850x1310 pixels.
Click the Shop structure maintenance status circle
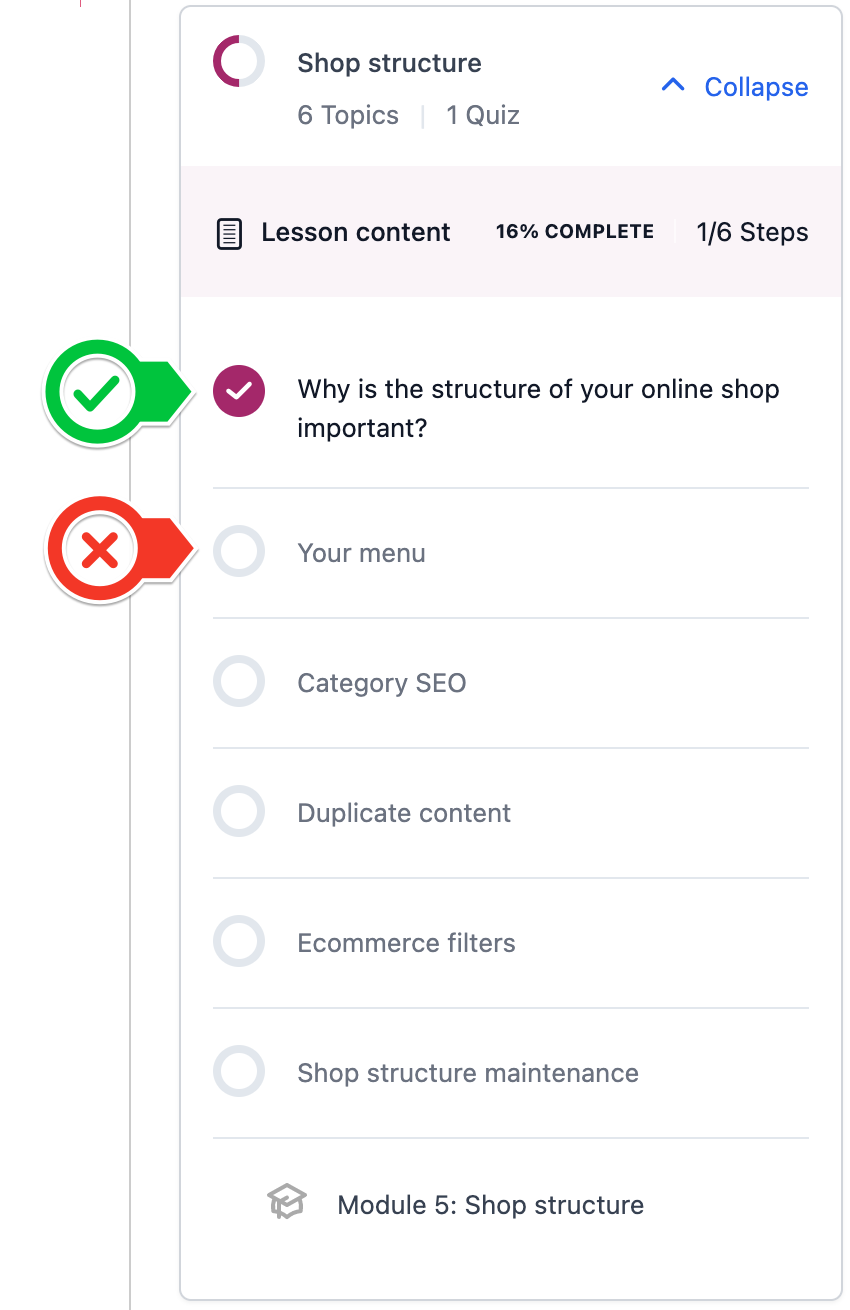[239, 1071]
